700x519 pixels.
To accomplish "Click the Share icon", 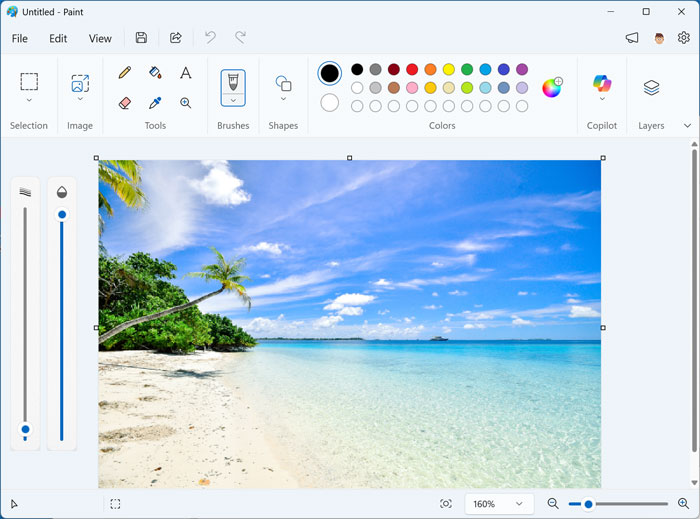I will click(176, 38).
